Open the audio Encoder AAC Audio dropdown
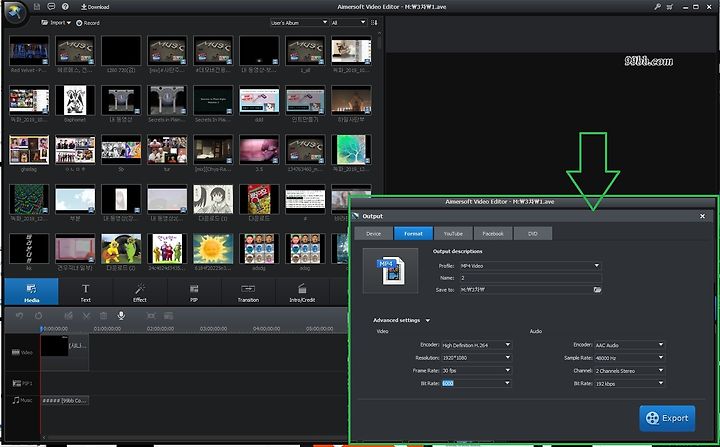This screenshot has width=720, height=447. pos(630,345)
